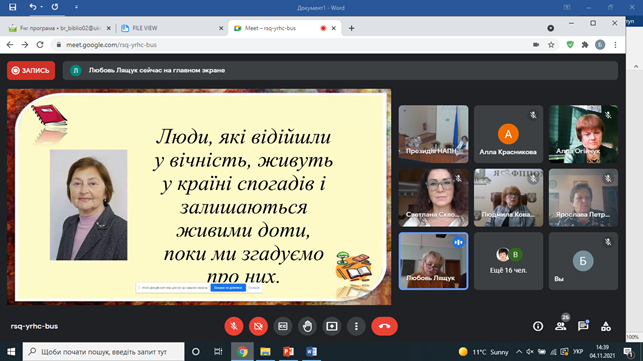Click the red ЗАПИСЬ recording indicator
This screenshot has height=361, width=643.
coord(31,71)
